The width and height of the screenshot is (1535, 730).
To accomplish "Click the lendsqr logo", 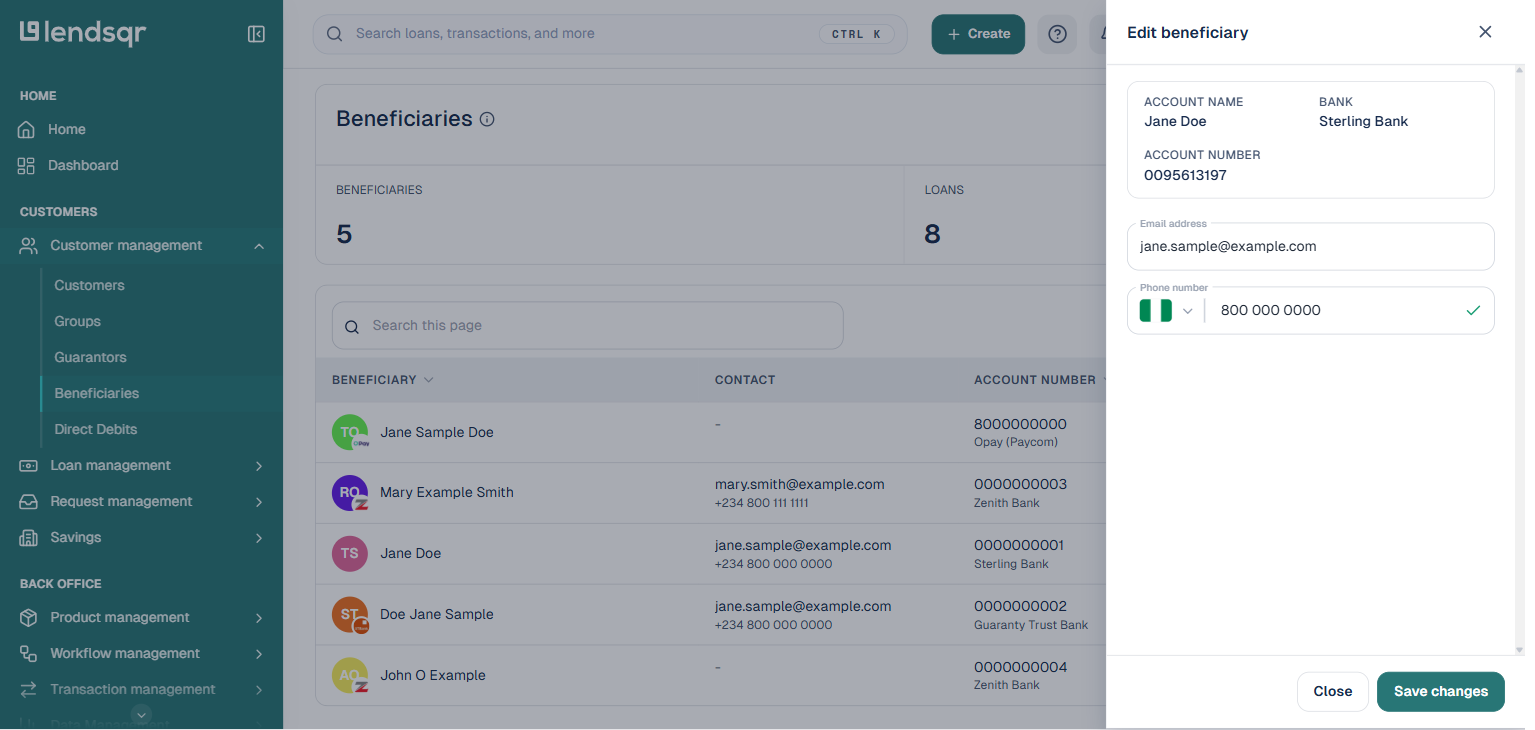I will coord(83,33).
